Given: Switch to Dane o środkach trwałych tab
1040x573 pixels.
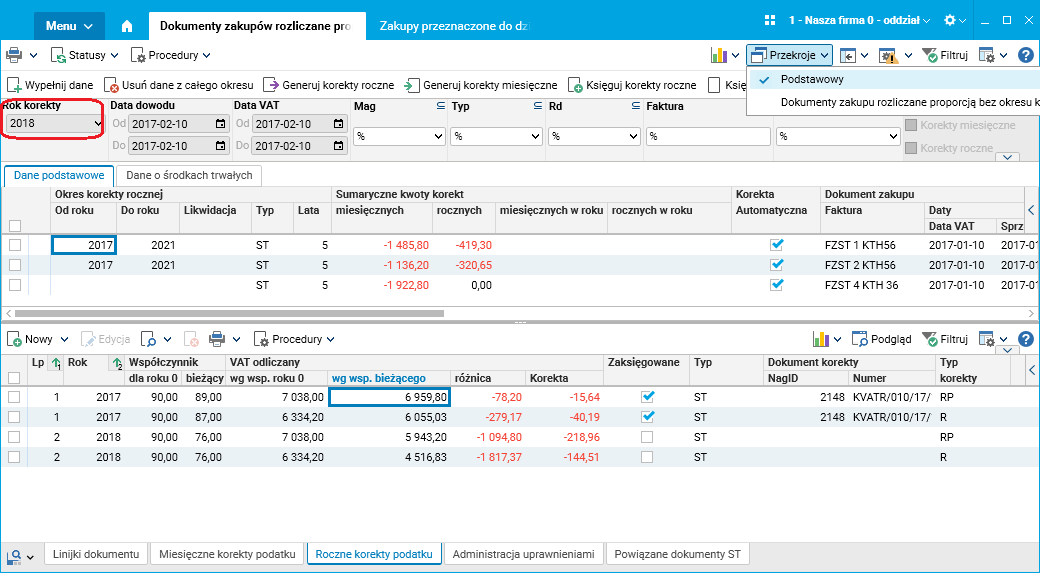Looking at the screenshot, I should pos(189,176).
